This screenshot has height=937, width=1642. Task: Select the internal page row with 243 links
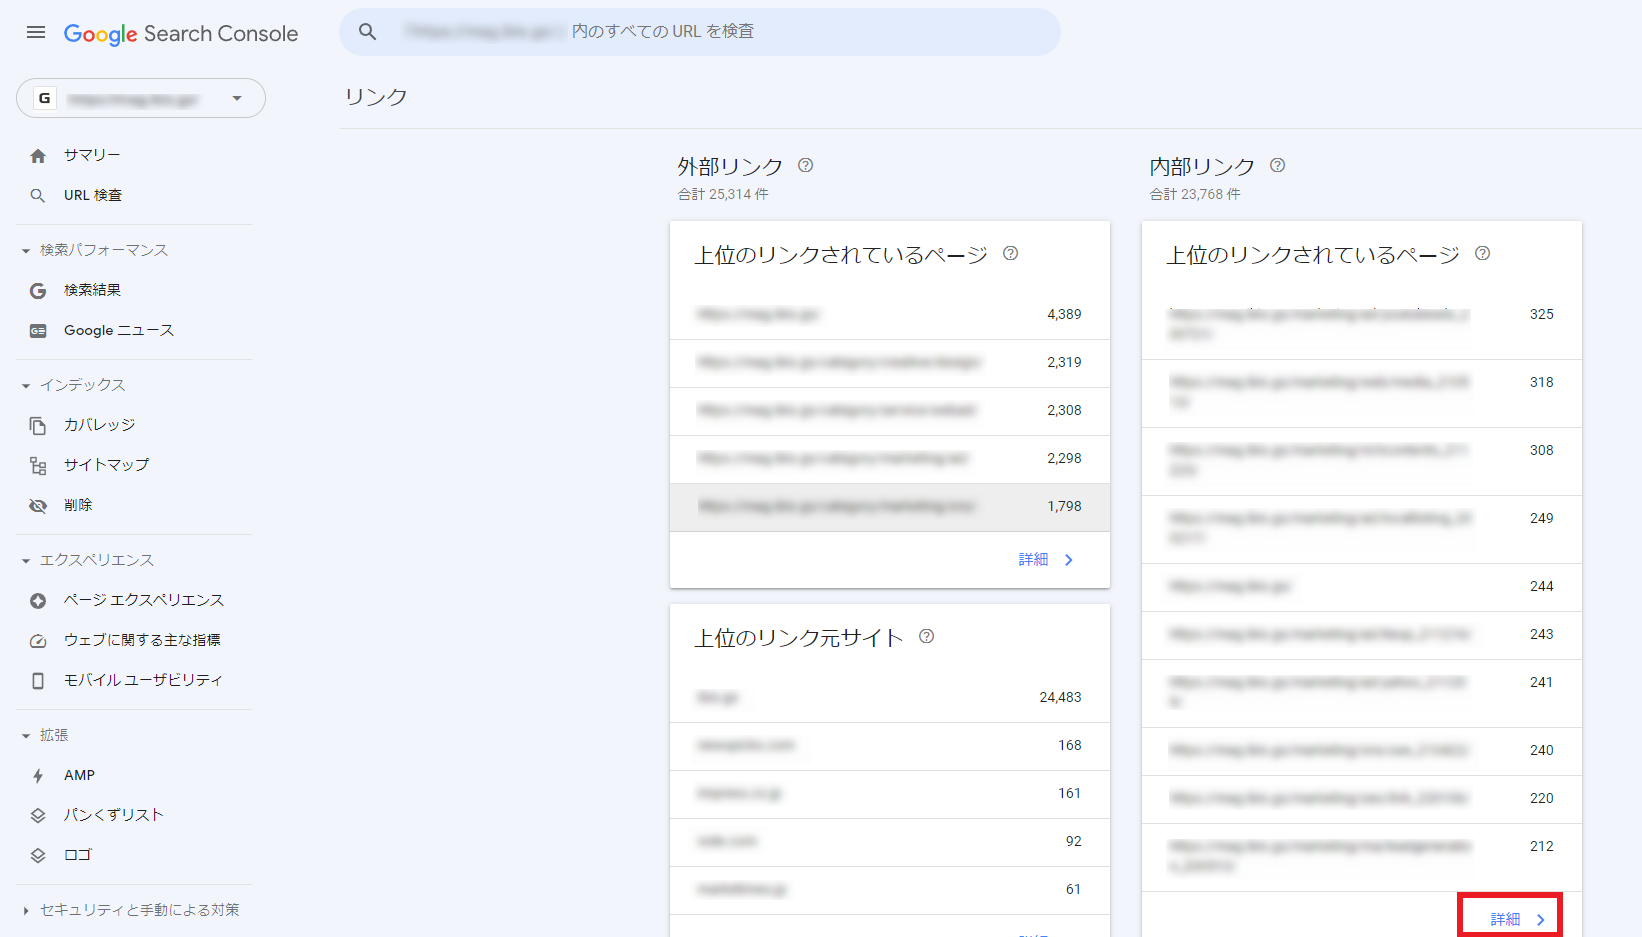point(1362,635)
